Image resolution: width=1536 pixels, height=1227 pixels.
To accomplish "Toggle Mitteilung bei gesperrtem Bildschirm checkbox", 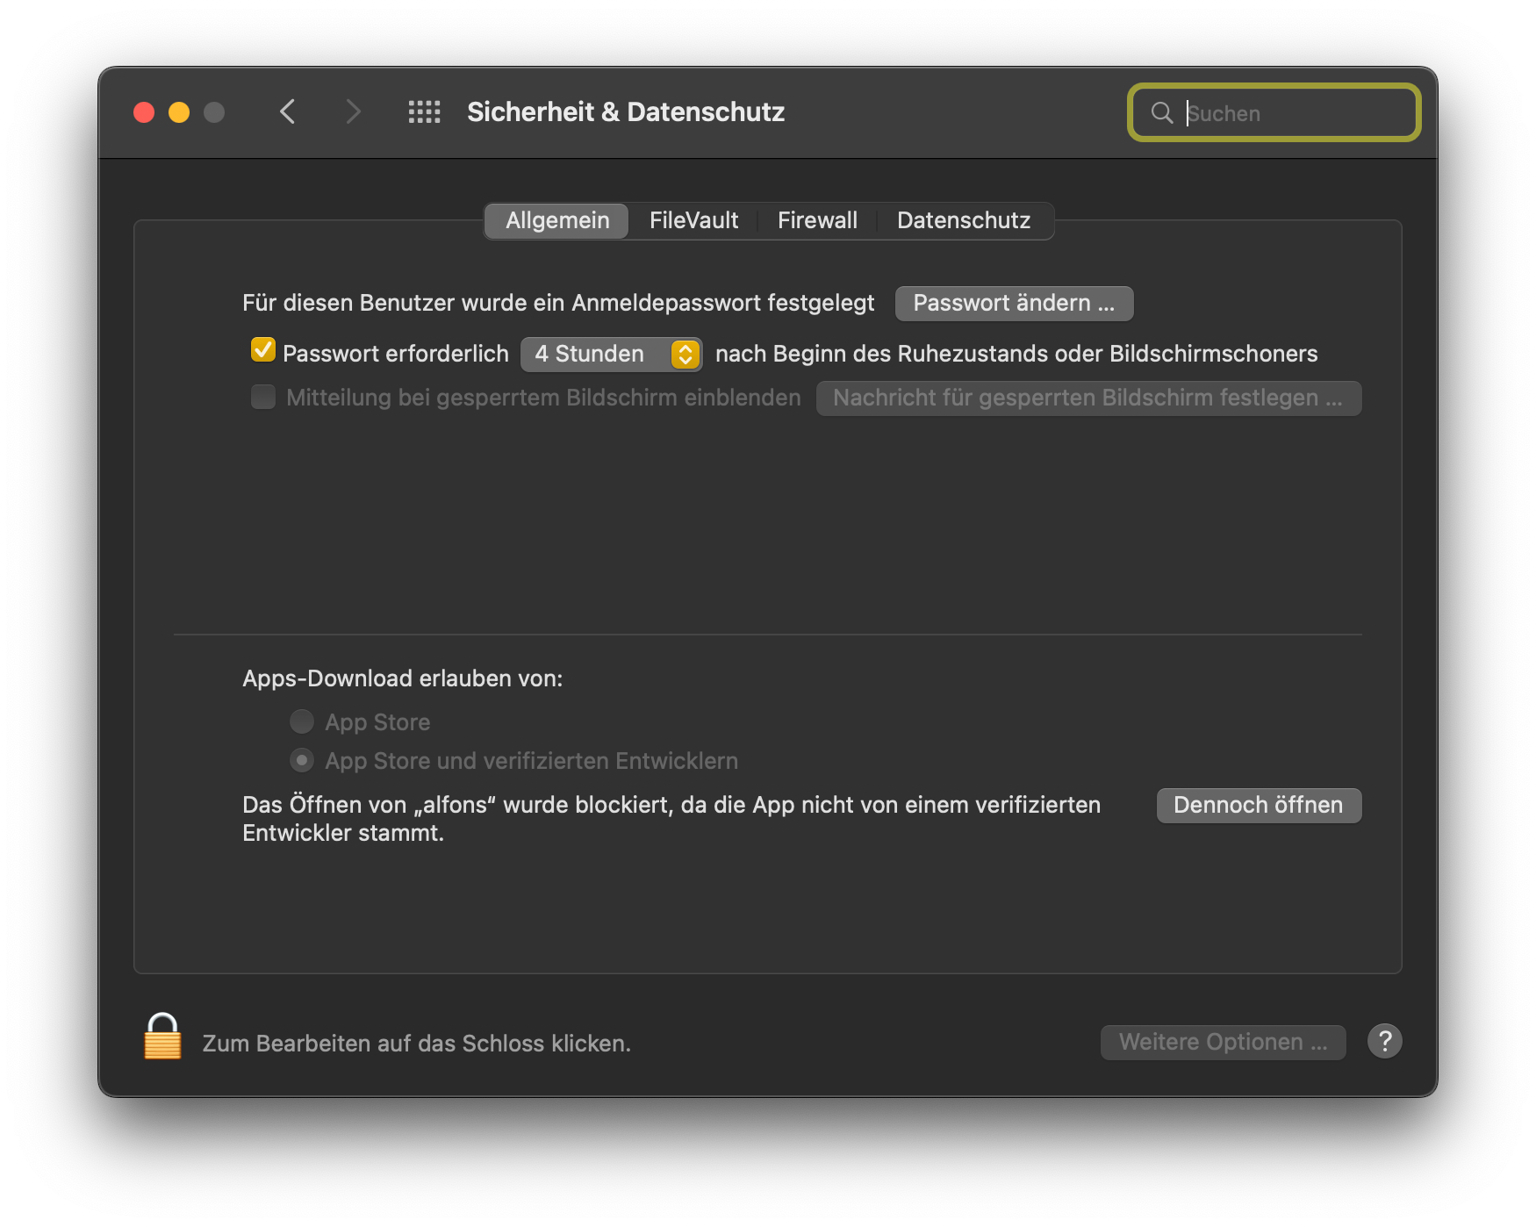I will pos(263,397).
